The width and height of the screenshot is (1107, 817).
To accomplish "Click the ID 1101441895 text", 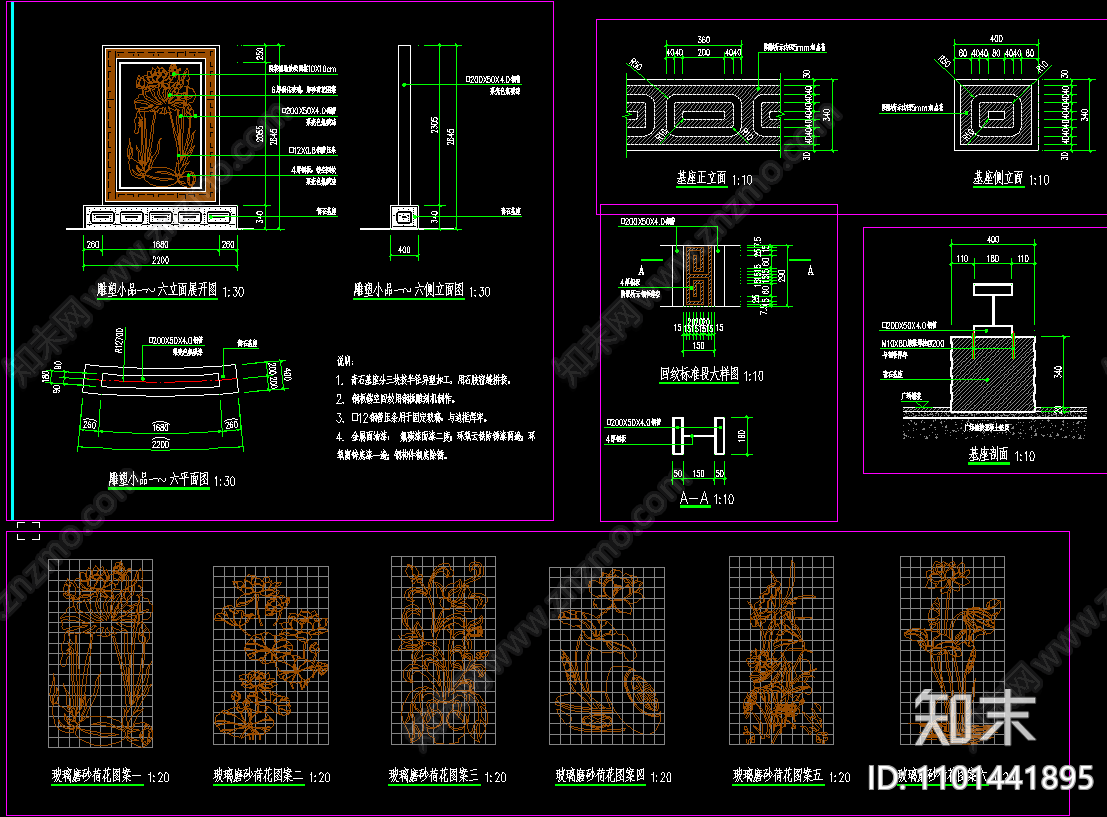I will click(x=980, y=777).
